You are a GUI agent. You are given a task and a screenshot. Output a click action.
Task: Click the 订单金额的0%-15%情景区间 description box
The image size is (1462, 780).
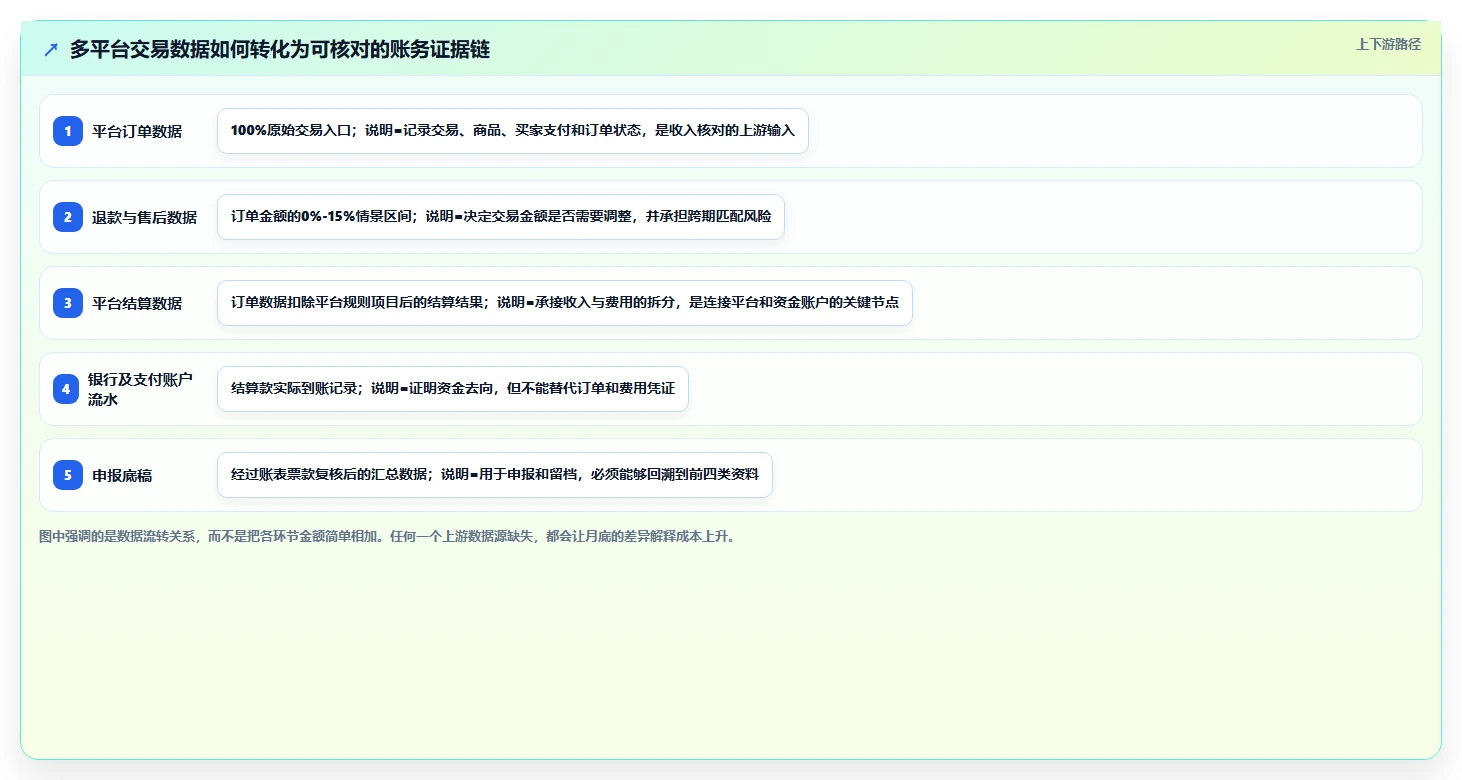(501, 217)
